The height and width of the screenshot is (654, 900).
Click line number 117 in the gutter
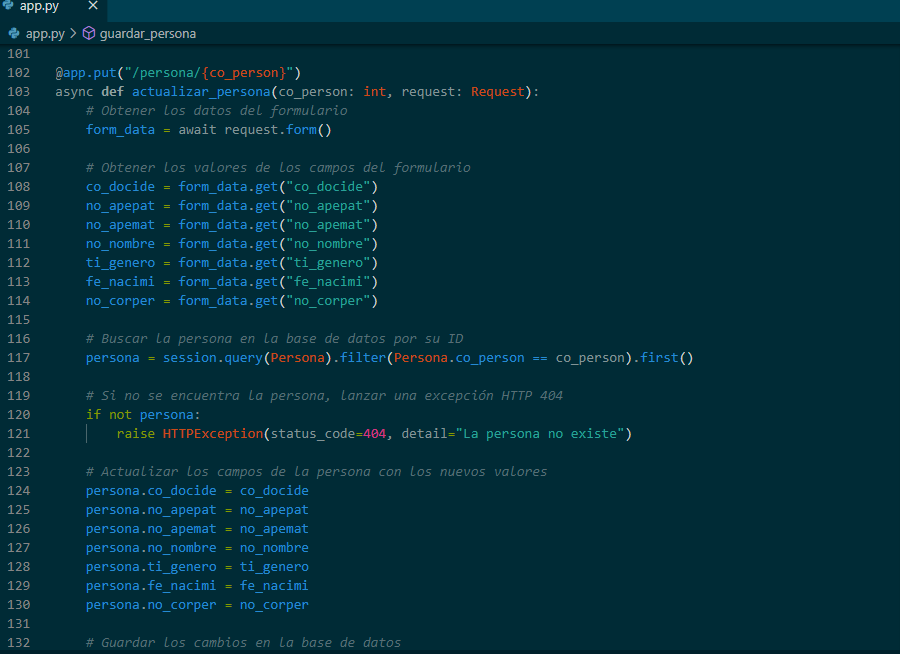click(19, 358)
